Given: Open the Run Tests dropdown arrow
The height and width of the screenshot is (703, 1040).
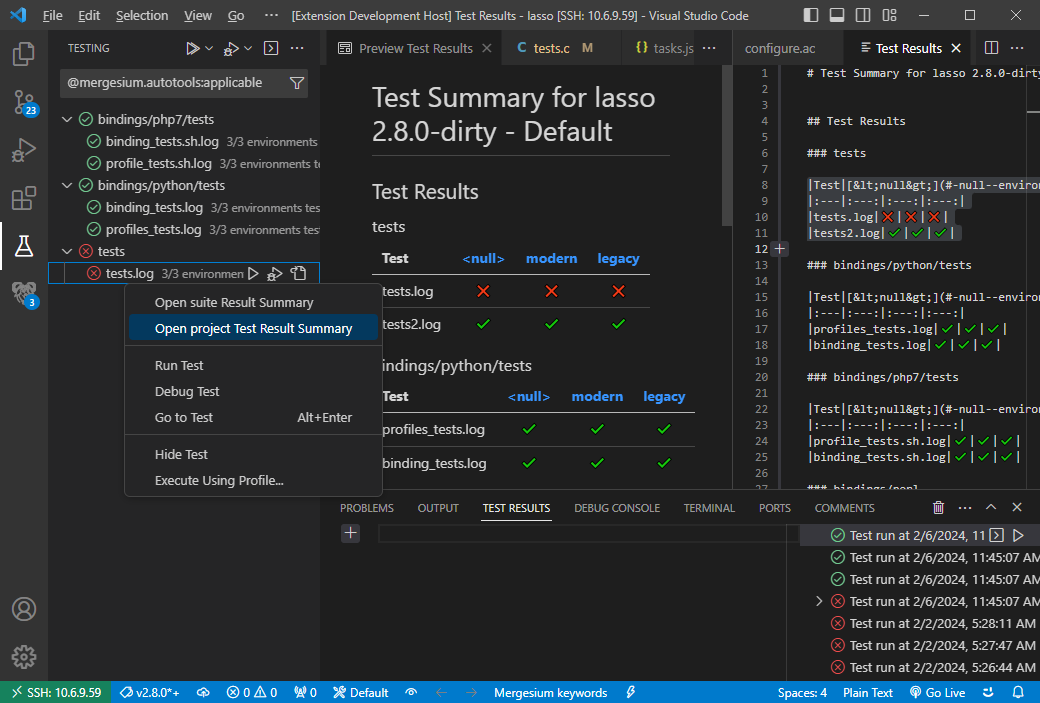Looking at the screenshot, I should [x=209, y=48].
